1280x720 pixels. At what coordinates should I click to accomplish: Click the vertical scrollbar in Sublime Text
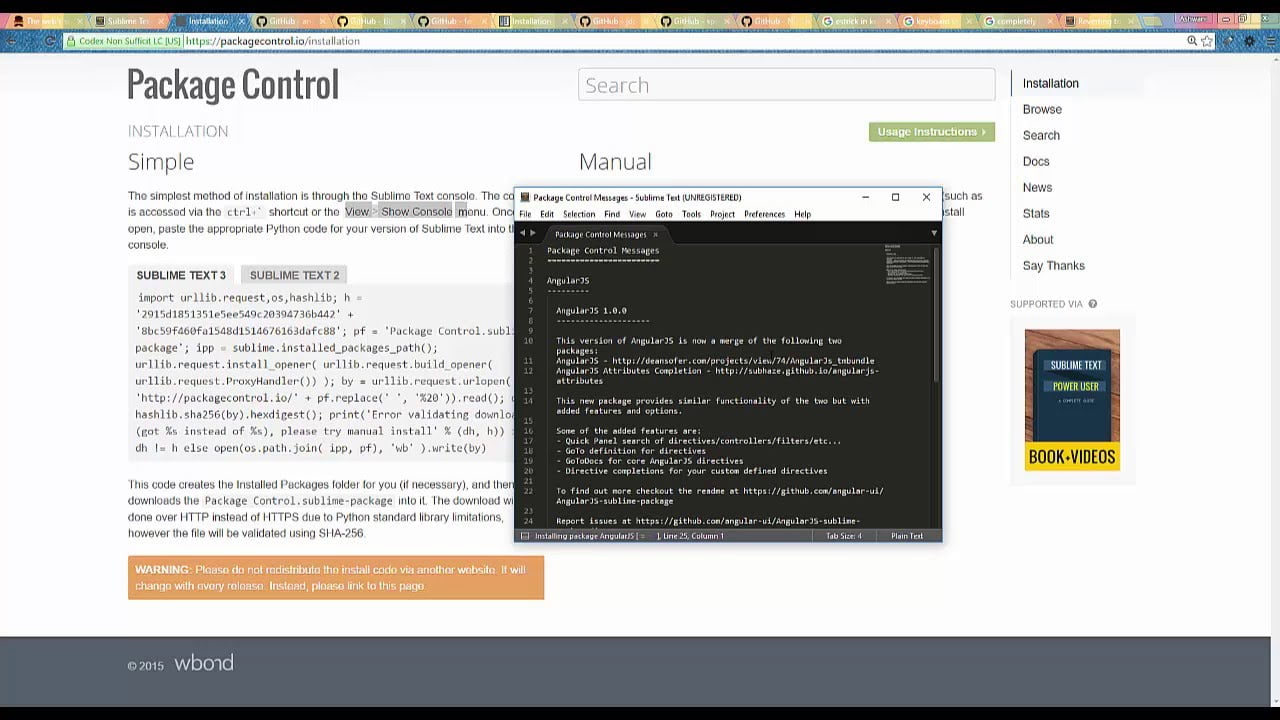click(937, 314)
